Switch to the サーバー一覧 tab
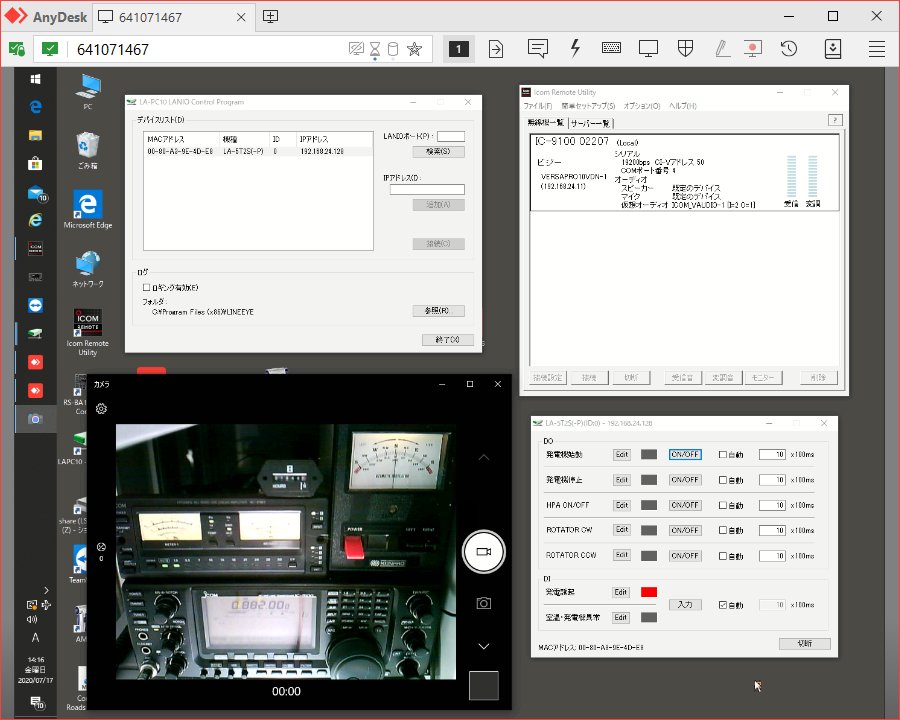The image size is (900, 720). 590,122
